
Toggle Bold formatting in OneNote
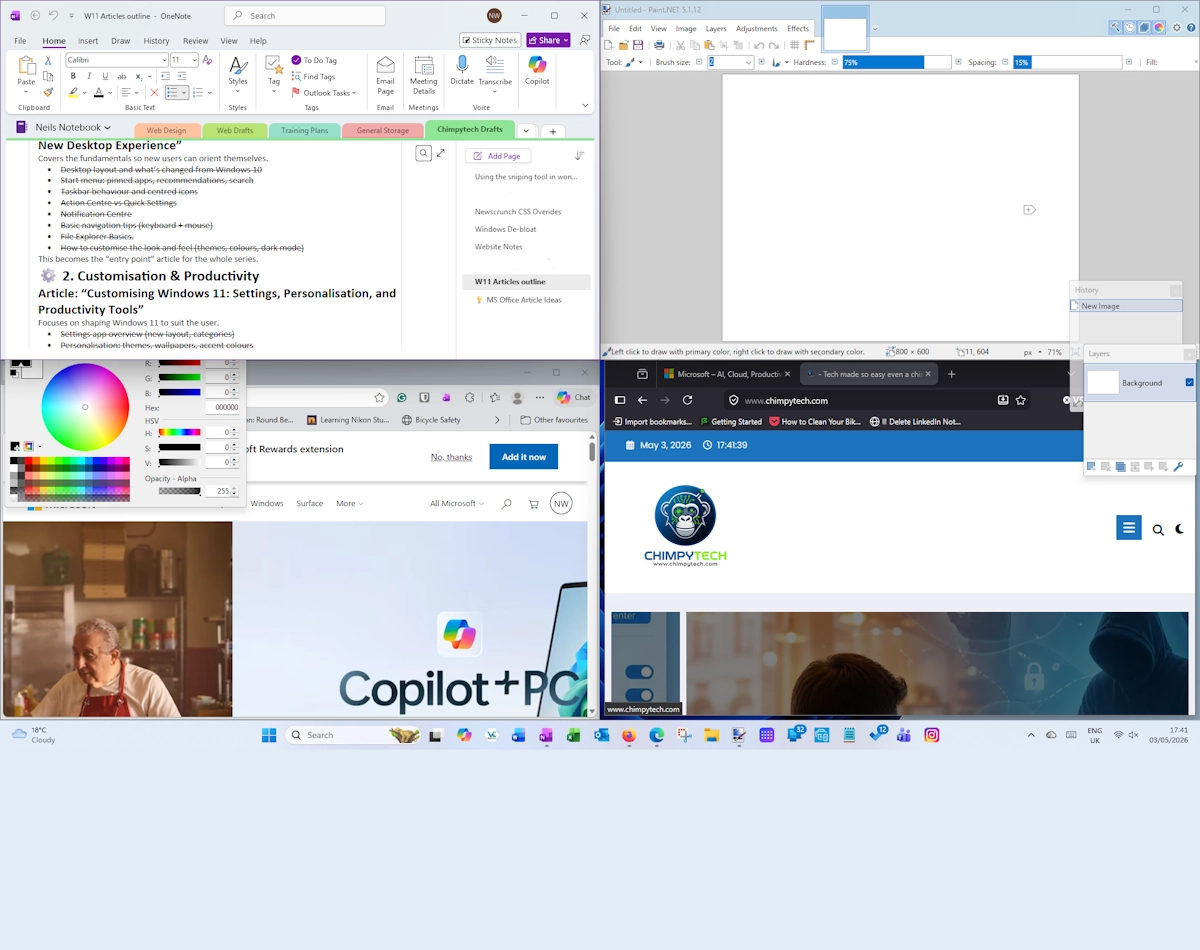click(73, 76)
